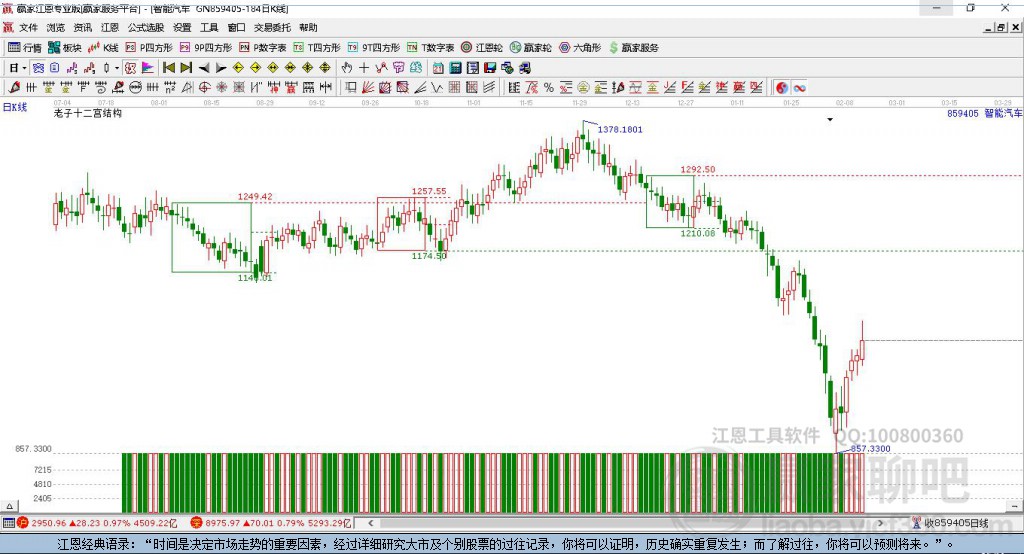Viewport: 1024px width, 554px height.
Task: Open 赢家服务 with dollar icon
Action: [633, 48]
